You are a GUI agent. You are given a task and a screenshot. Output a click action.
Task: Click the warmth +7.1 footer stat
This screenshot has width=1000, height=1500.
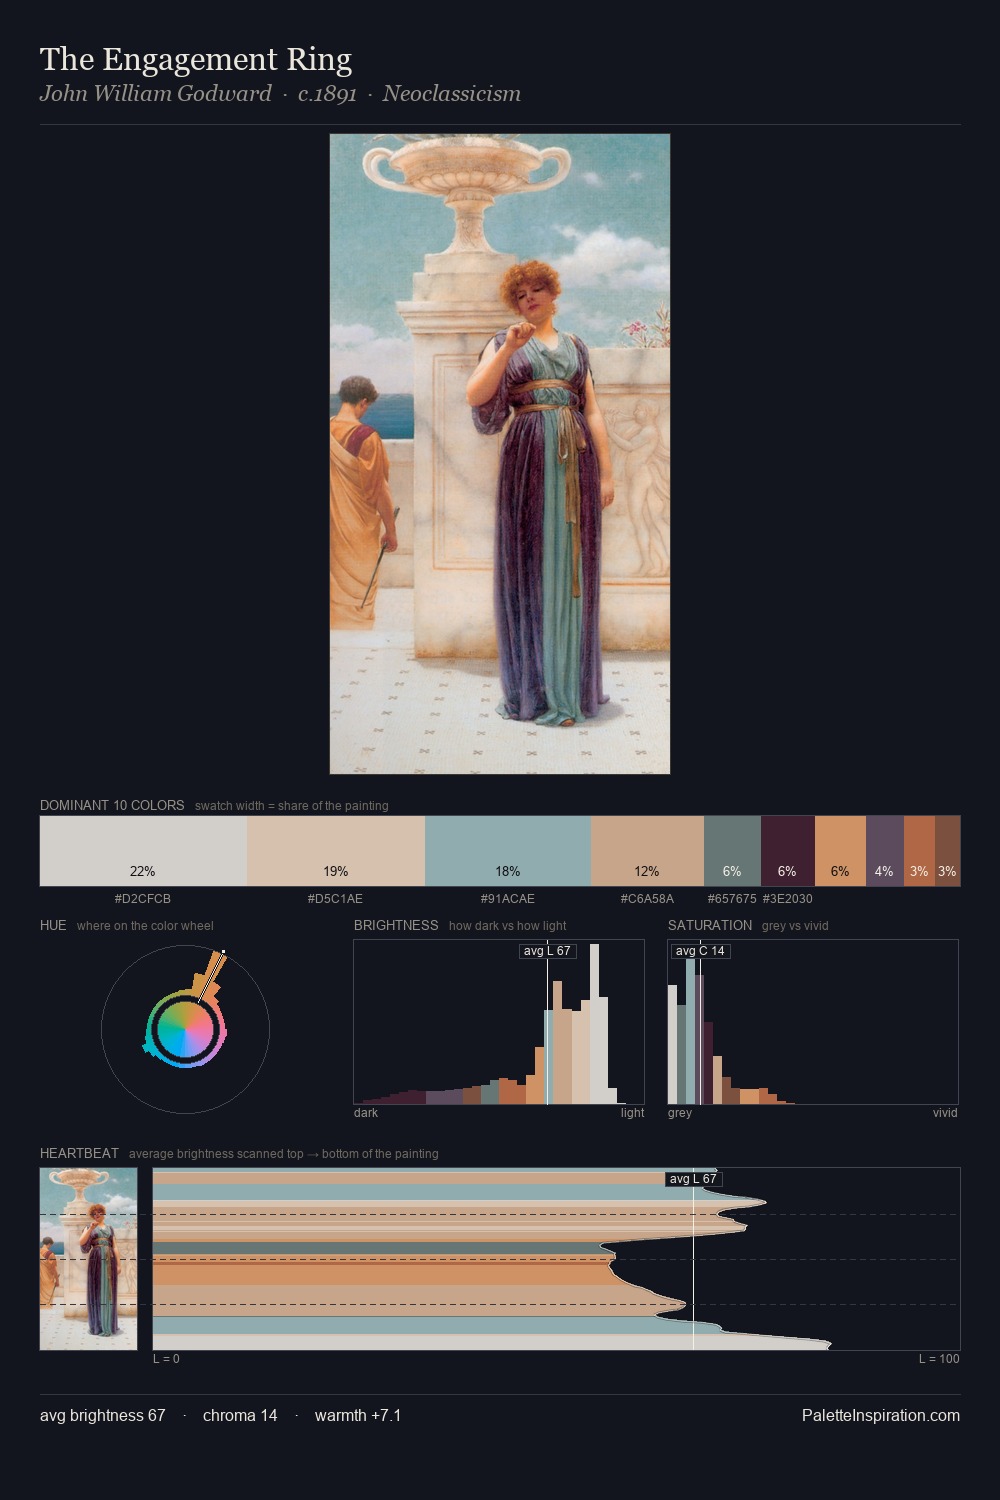(358, 1415)
